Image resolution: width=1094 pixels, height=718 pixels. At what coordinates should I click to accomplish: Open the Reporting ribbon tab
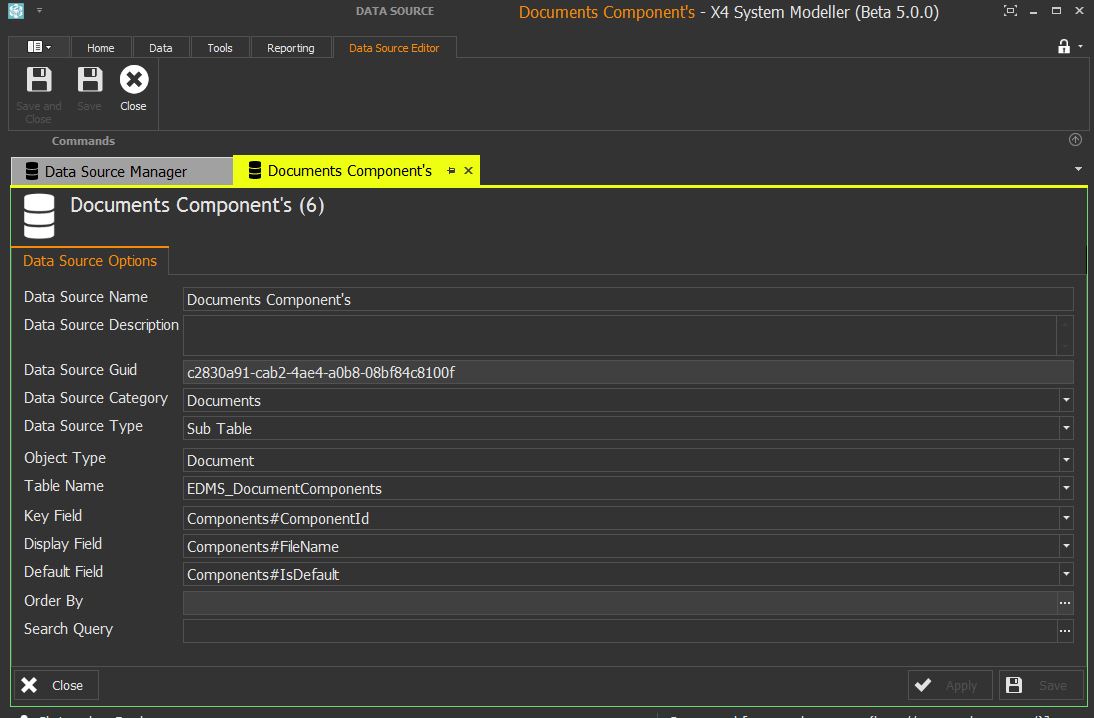[x=291, y=47]
